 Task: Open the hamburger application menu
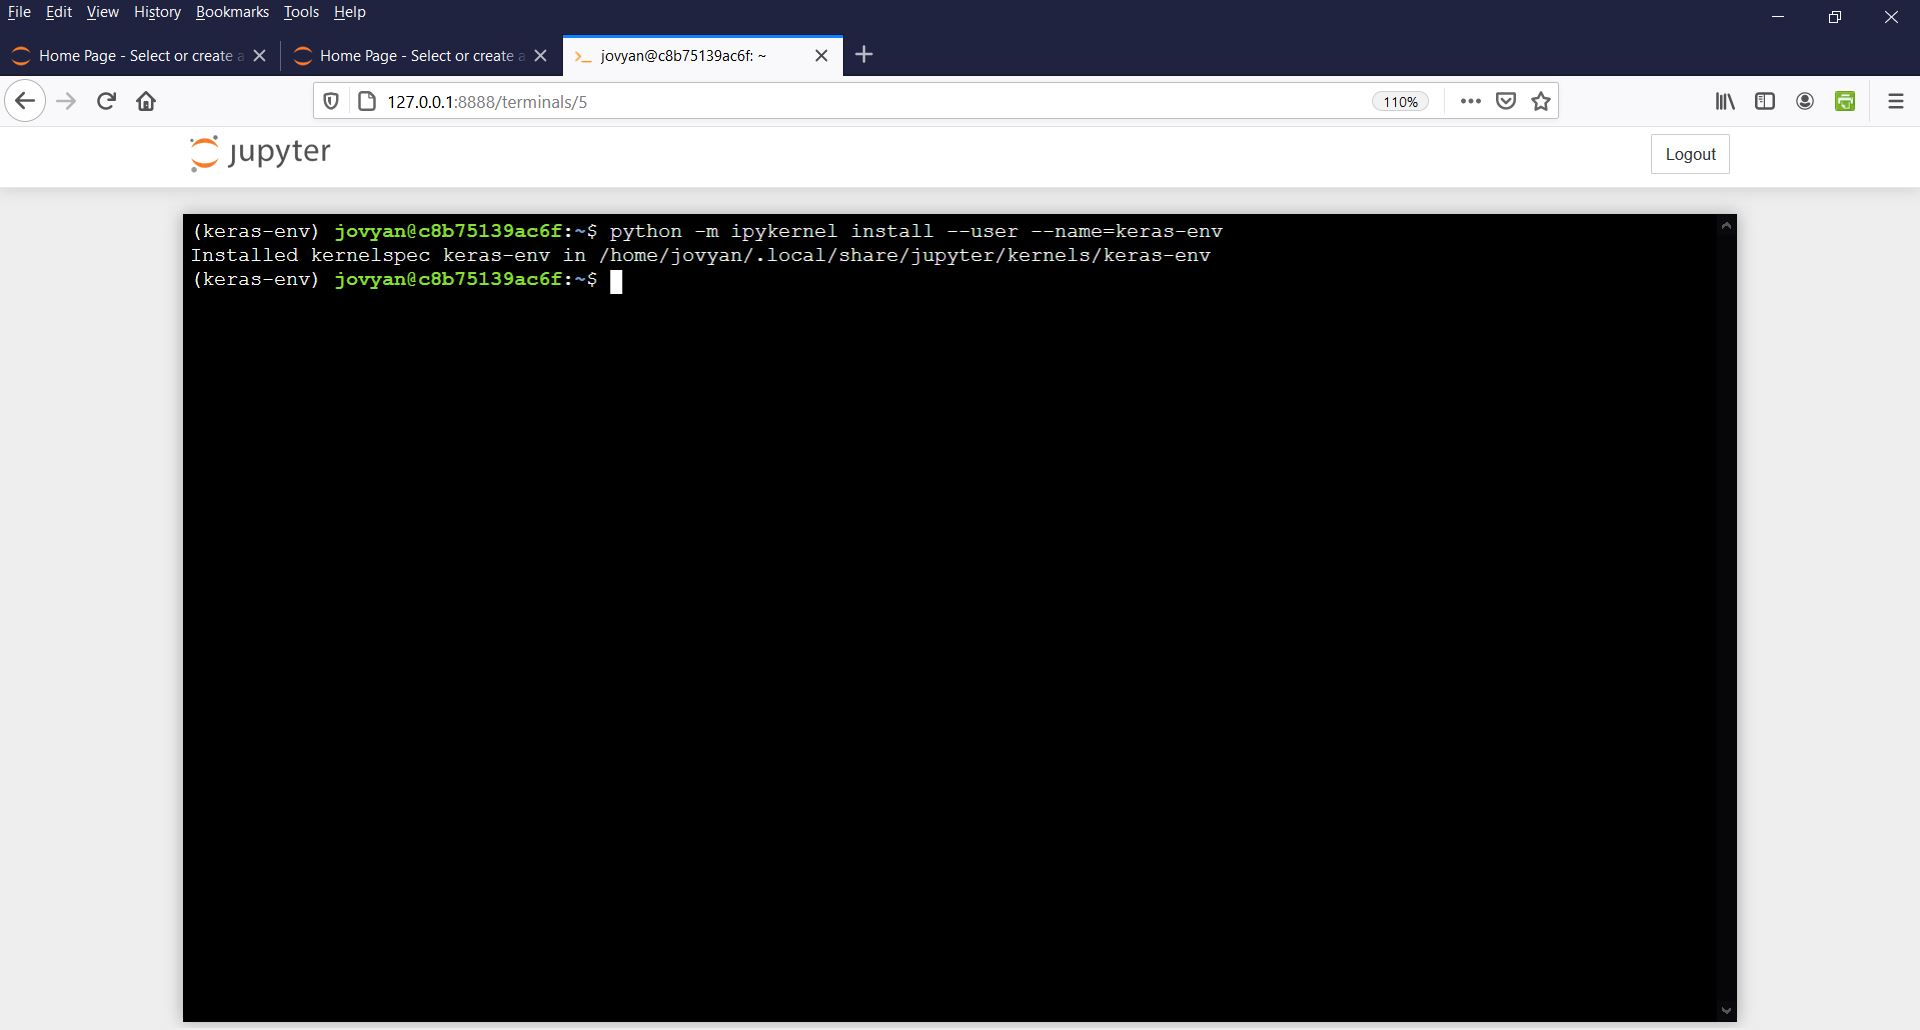pyautogui.click(x=1895, y=101)
